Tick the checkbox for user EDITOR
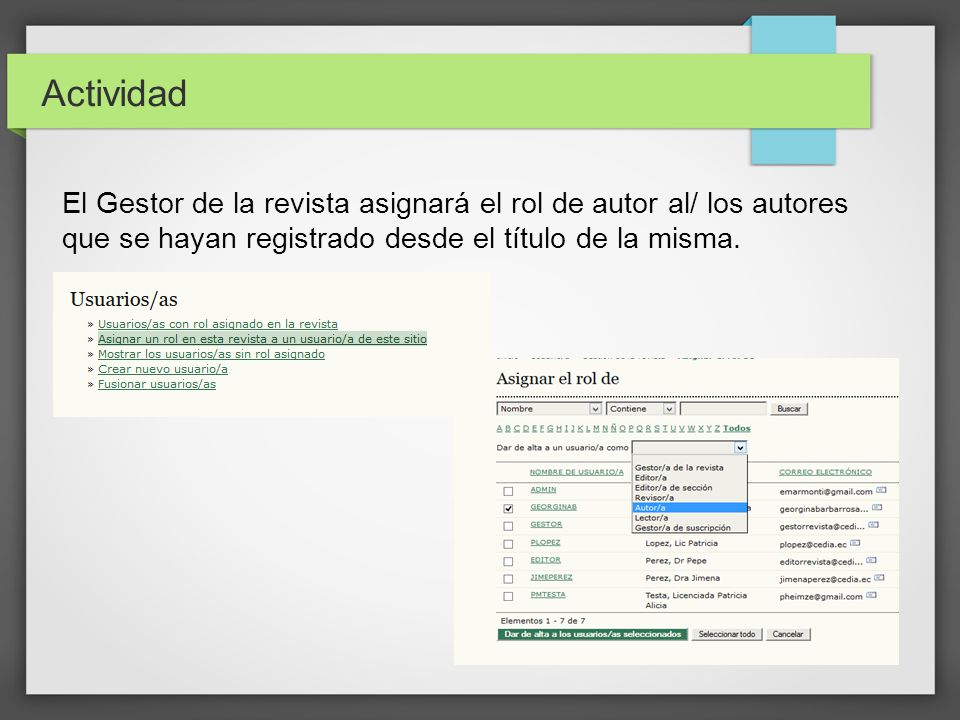Image resolution: width=960 pixels, height=720 pixels. [x=508, y=561]
